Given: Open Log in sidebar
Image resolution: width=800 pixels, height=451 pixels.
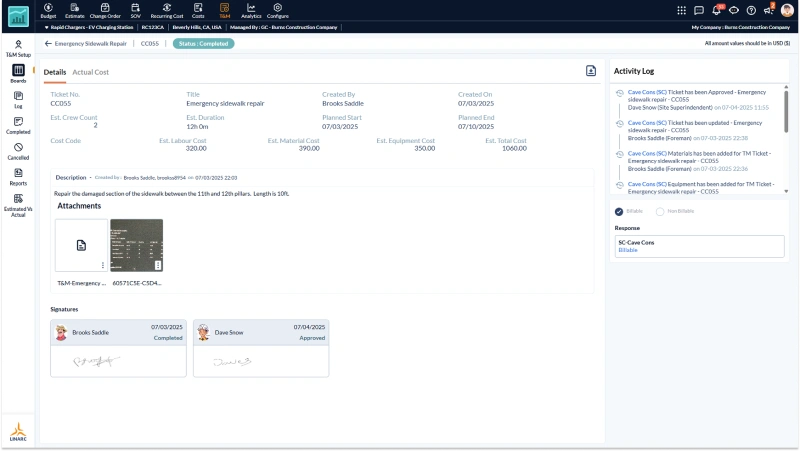Looking at the screenshot, I should tap(18, 100).
